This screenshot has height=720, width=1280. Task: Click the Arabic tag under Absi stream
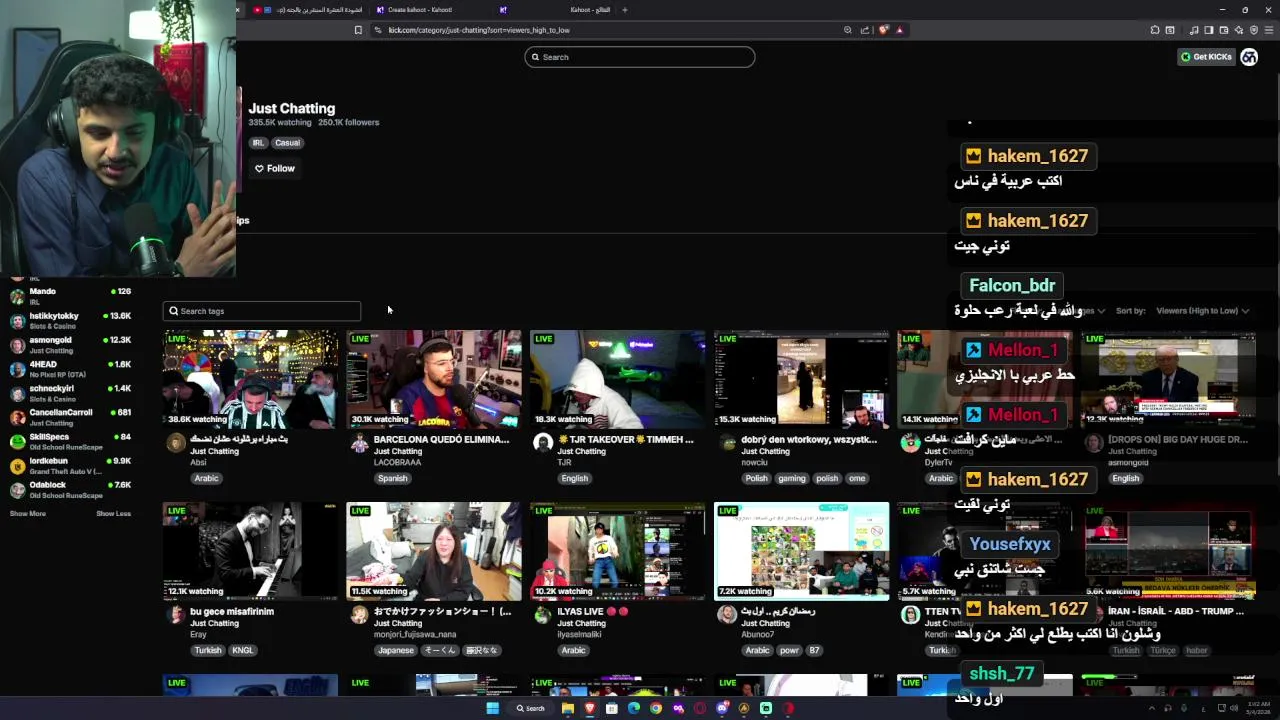[x=207, y=478]
